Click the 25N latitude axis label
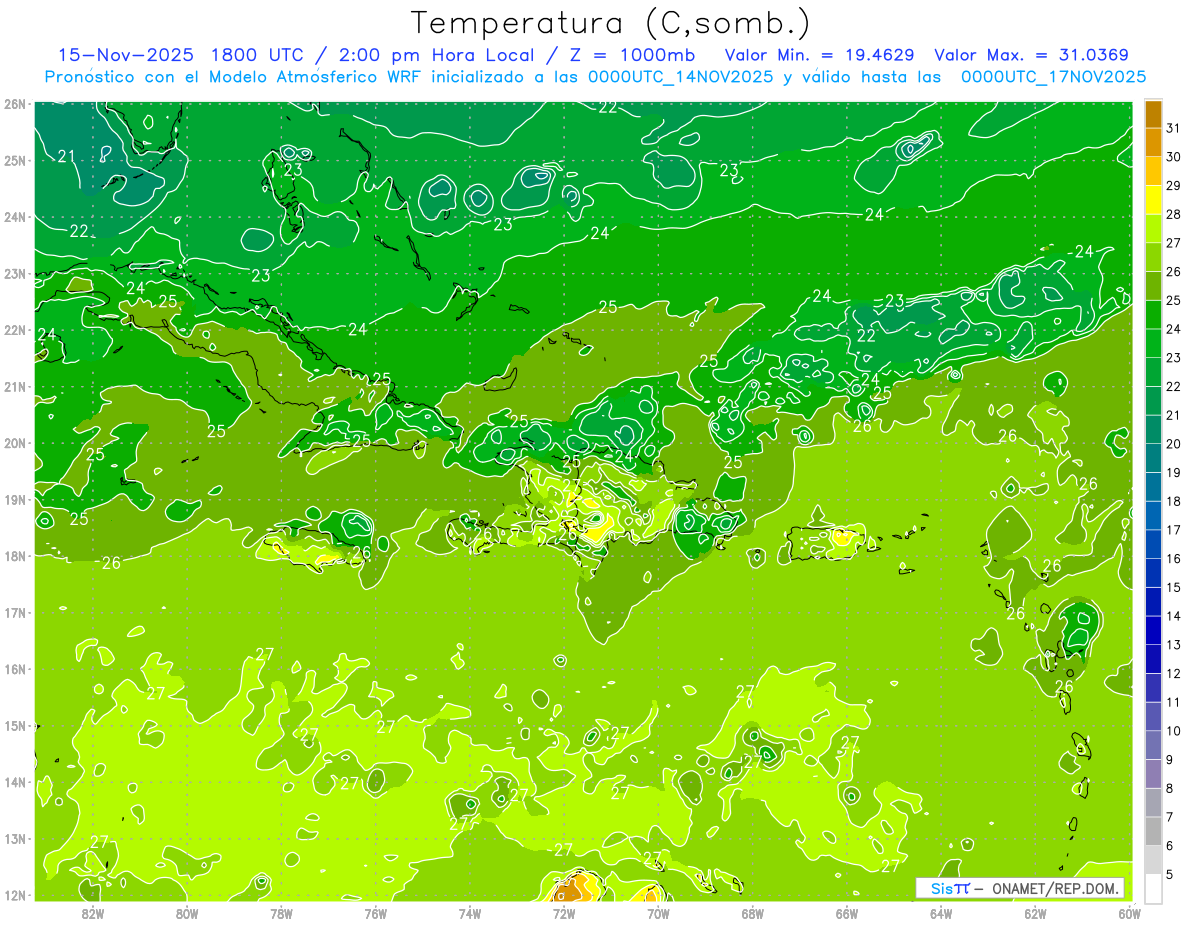The image size is (1200, 927). pos(15,160)
